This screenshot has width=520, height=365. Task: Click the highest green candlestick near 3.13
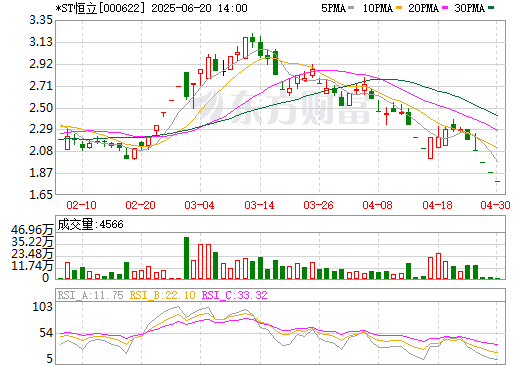253,40
